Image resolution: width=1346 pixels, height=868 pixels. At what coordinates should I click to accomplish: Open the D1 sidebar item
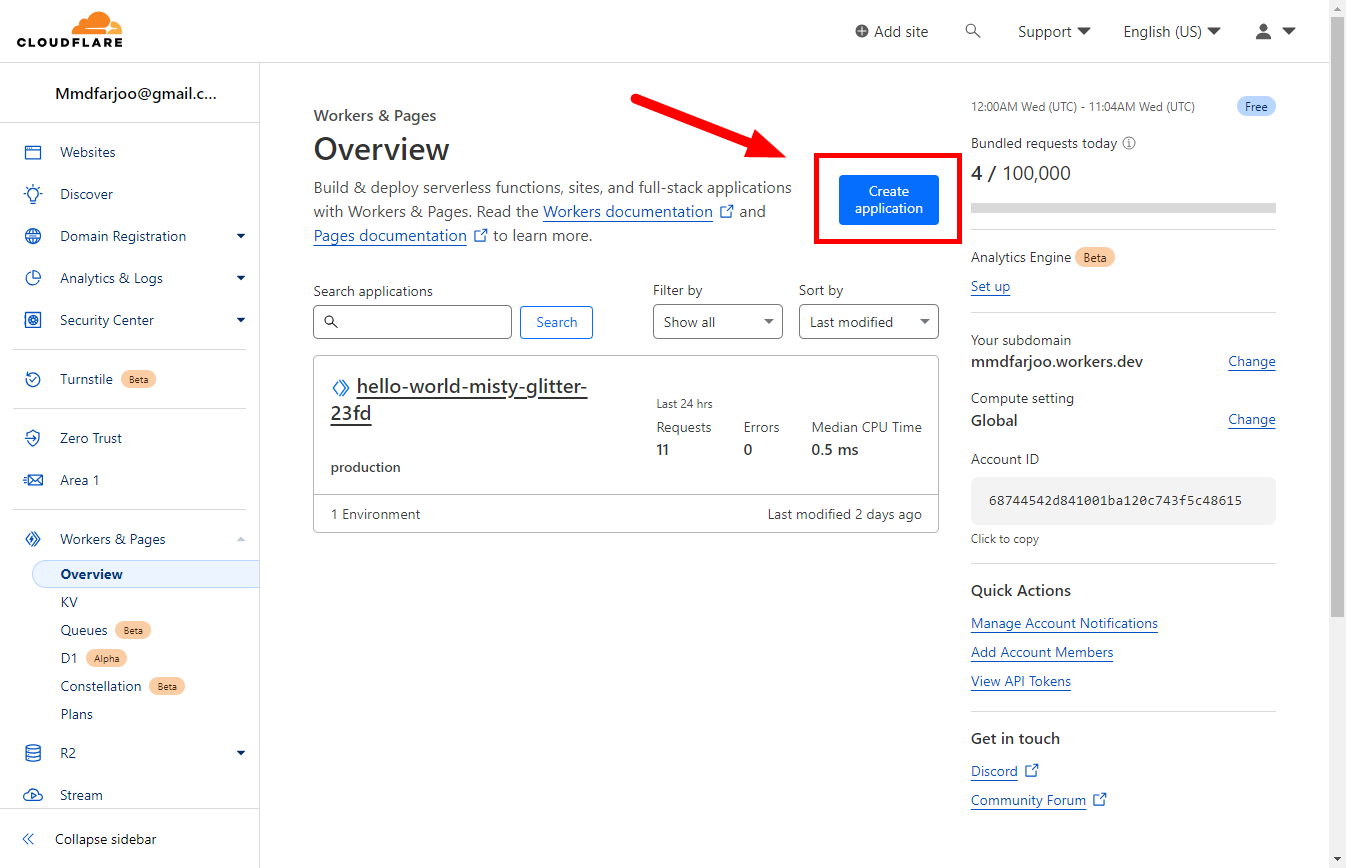[x=68, y=658]
